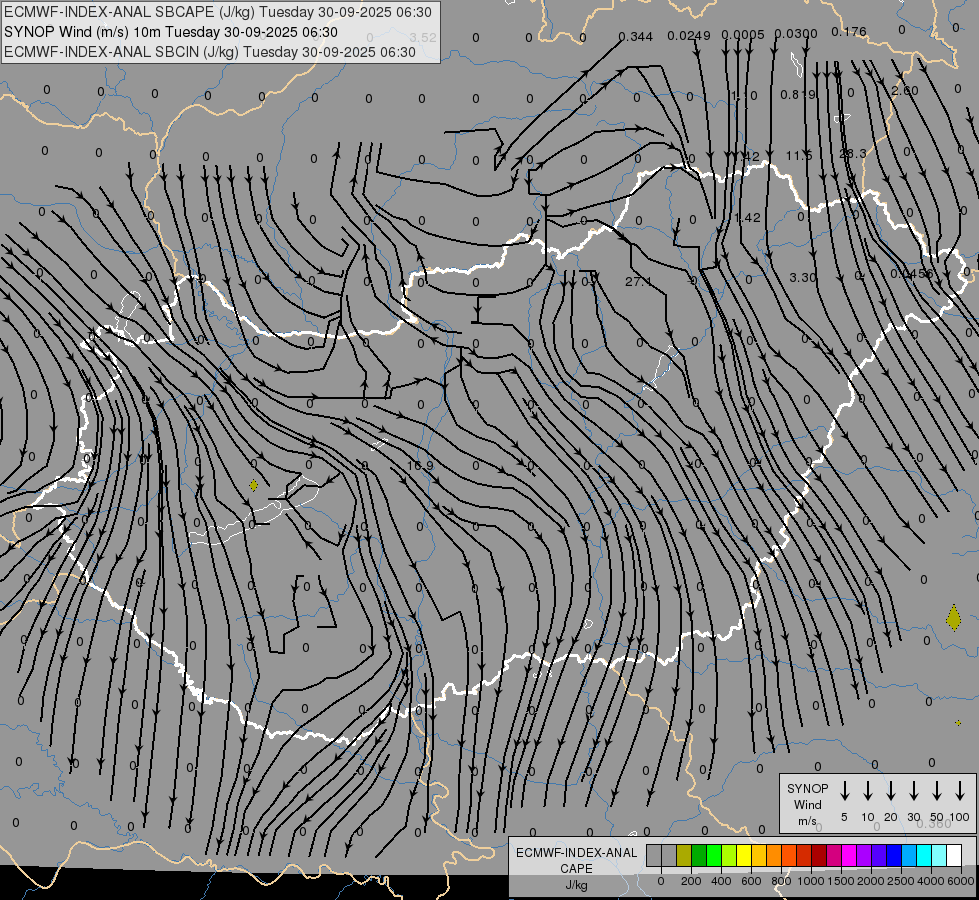Click the wind arrow labeled 30 in SYNOP legend
This screenshot has height=900, width=979.
click(913, 791)
